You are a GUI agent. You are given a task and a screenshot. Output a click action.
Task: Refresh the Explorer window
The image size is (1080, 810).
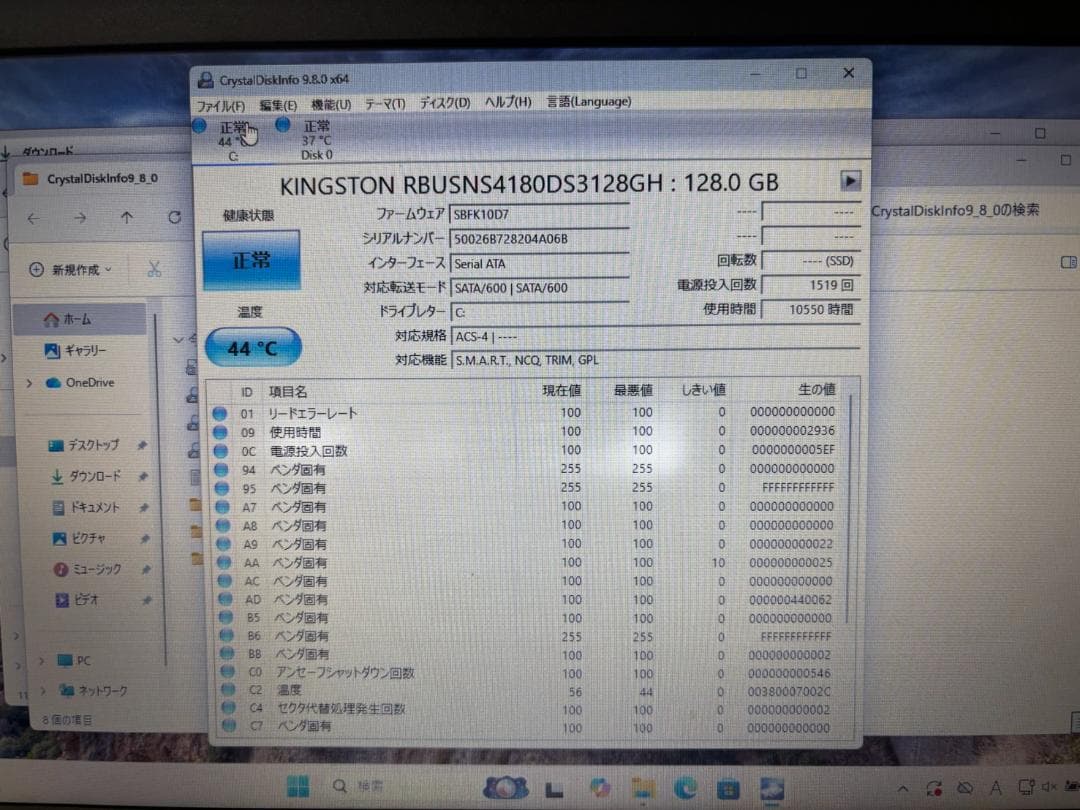(x=174, y=217)
